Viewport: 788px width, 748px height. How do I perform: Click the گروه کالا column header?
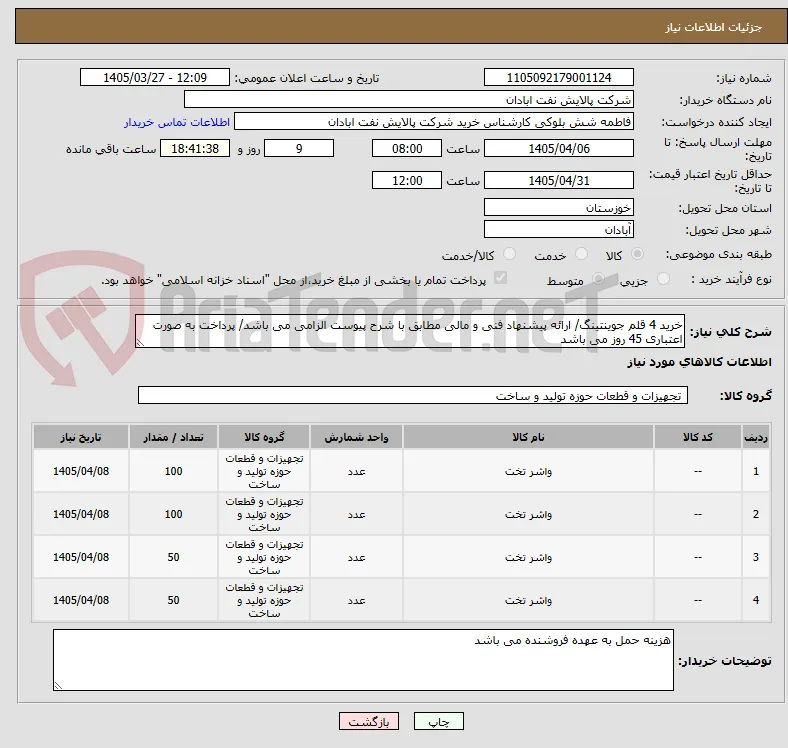pos(264,437)
